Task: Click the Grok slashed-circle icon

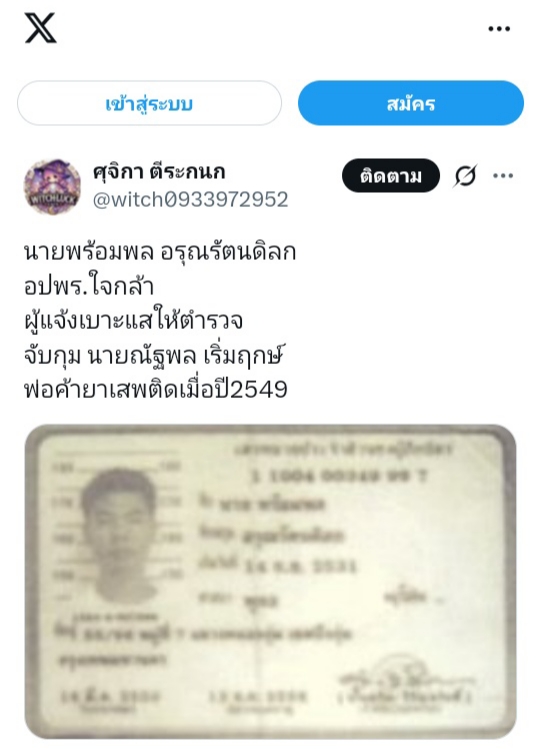Action: [465, 175]
